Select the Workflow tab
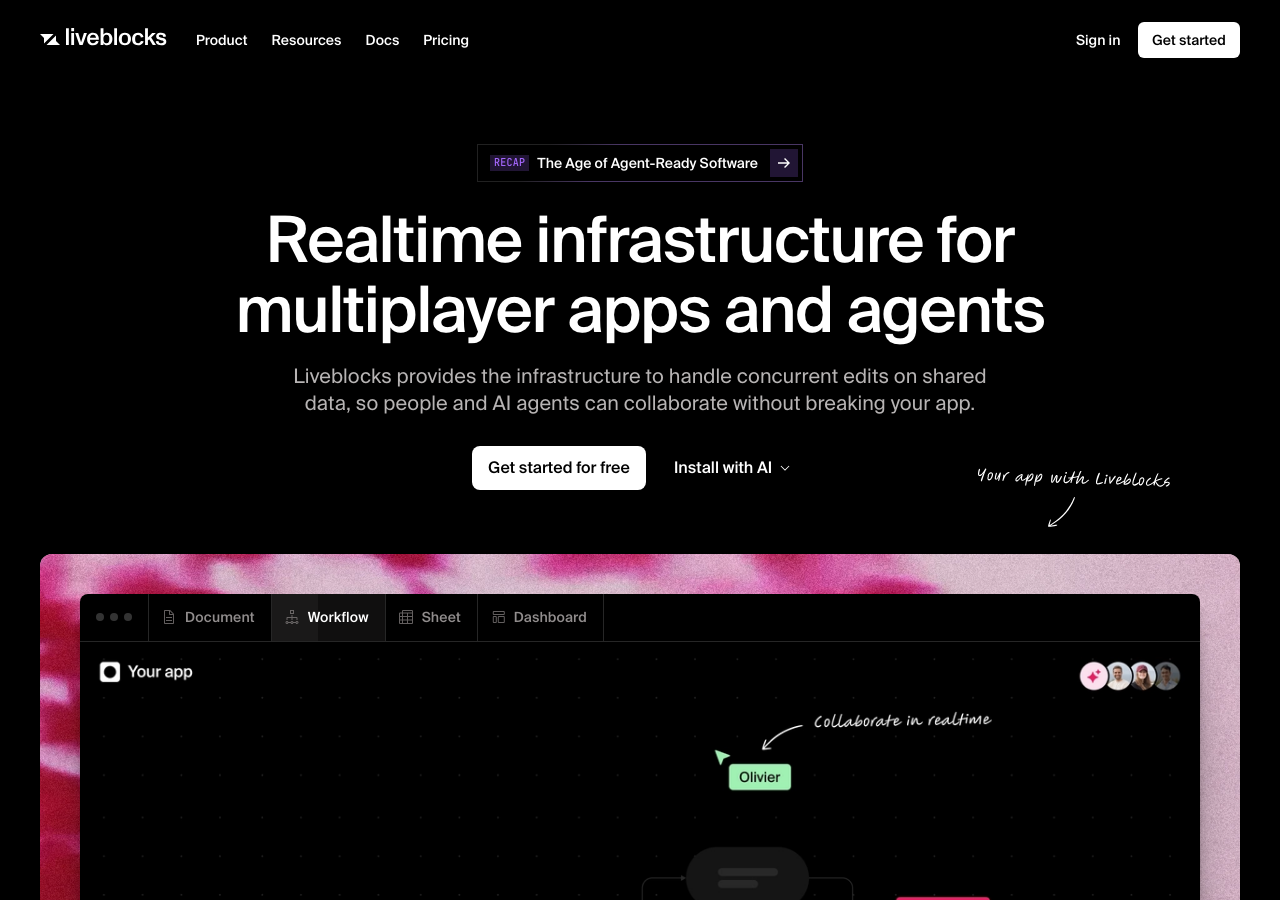Screen dimensions: 1280x900 [328, 617]
